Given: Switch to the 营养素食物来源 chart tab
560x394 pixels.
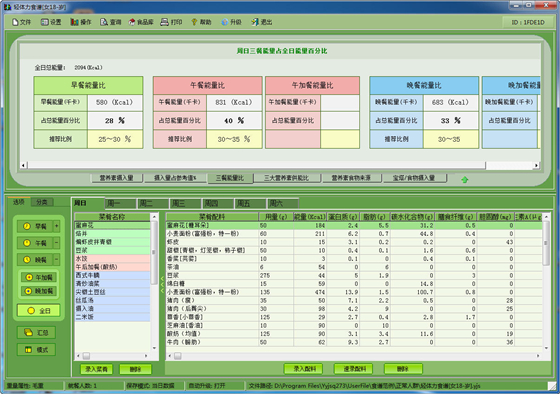Looking at the screenshot, I should [351, 178].
